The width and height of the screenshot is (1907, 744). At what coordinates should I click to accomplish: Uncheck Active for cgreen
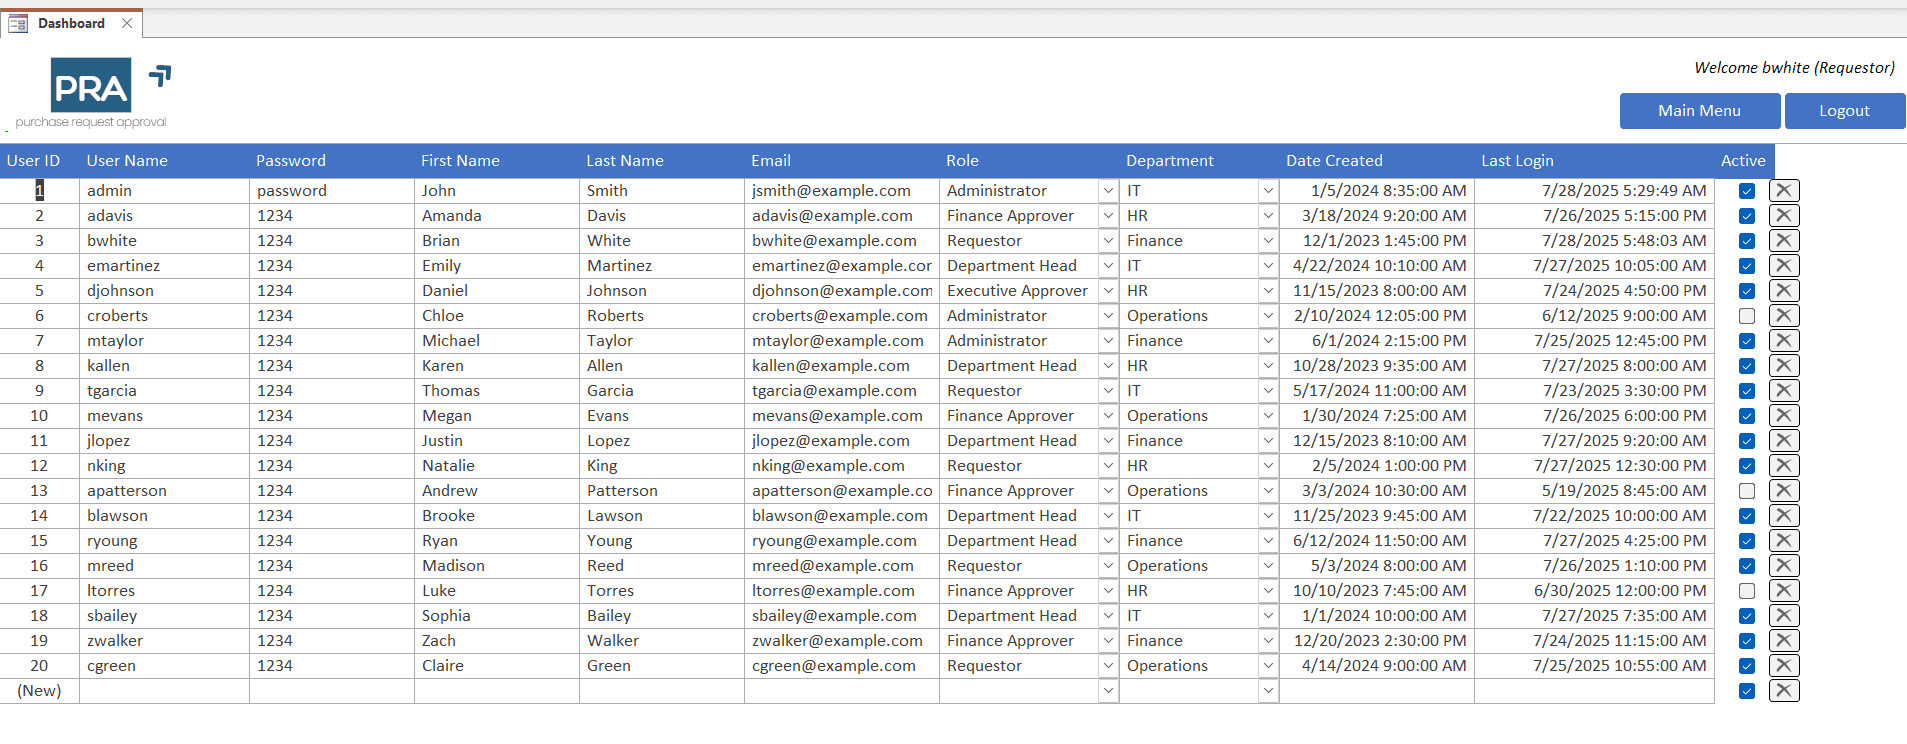click(x=1747, y=666)
